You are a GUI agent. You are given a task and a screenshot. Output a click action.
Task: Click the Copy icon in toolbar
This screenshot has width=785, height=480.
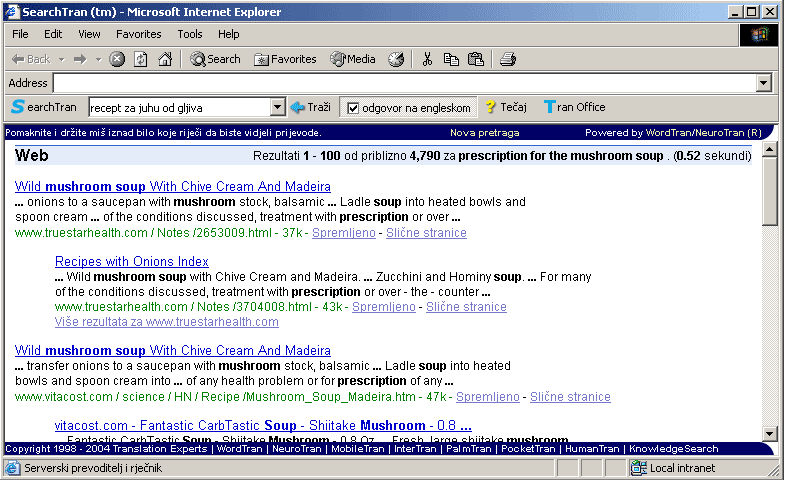coord(451,60)
